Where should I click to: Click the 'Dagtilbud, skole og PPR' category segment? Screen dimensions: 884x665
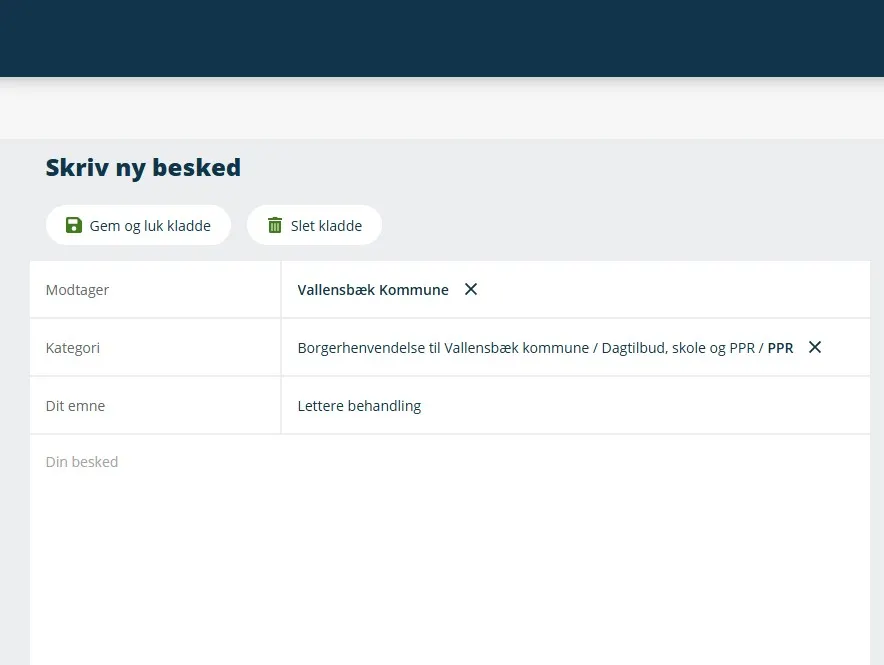678,348
